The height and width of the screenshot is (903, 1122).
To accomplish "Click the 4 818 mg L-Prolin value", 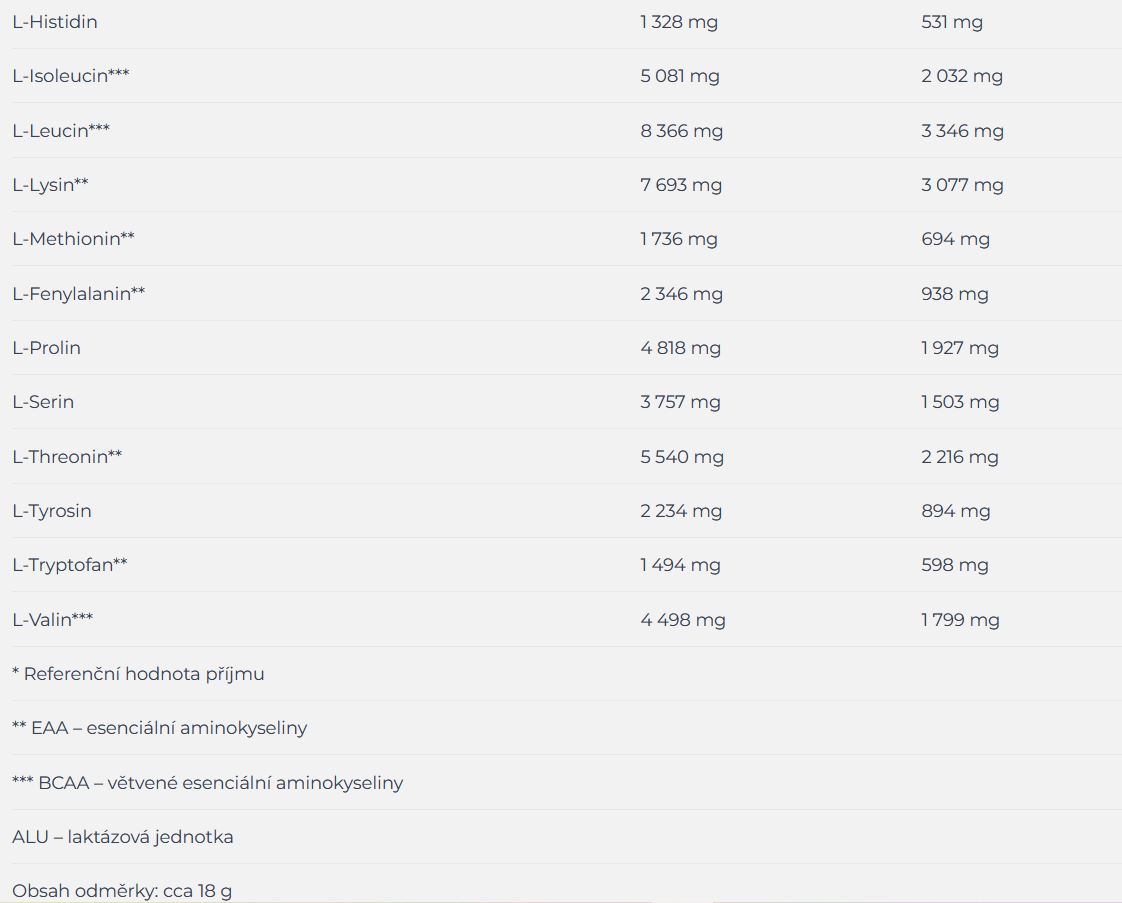I will pyautogui.click(x=680, y=348).
